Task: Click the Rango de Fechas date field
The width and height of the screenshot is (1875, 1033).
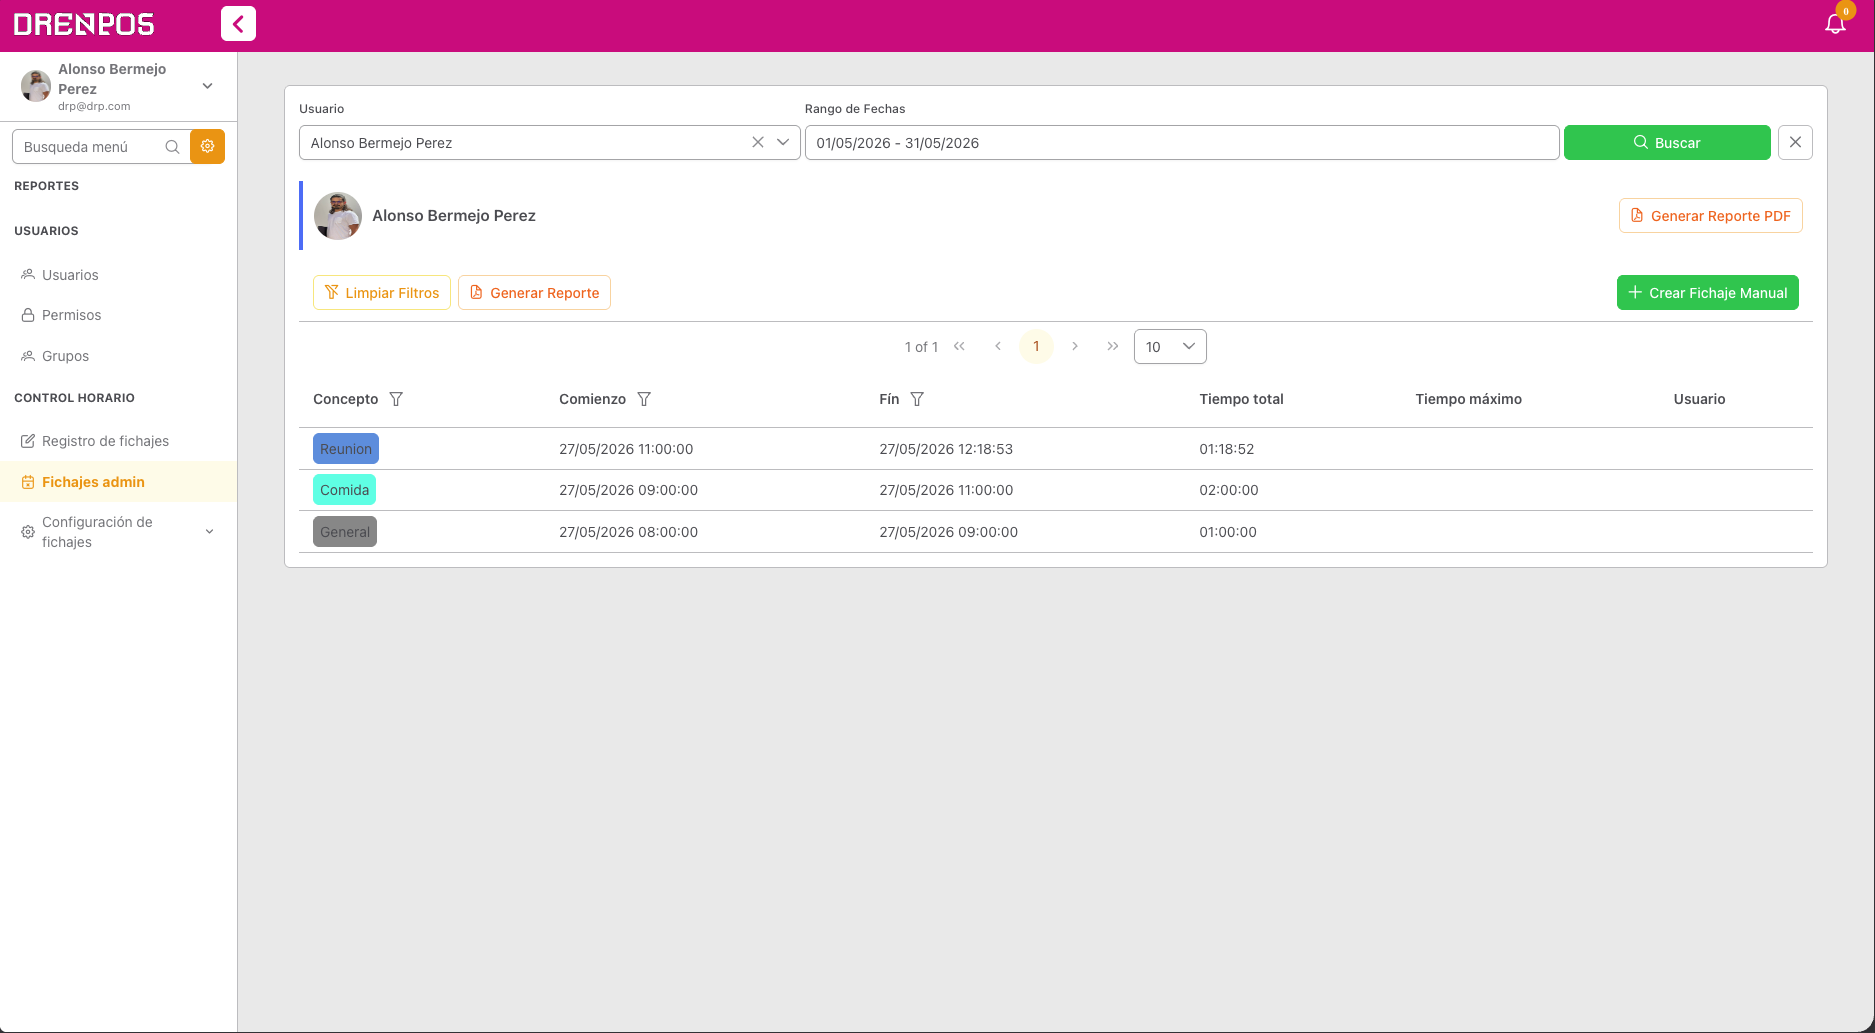Action: [1182, 142]
